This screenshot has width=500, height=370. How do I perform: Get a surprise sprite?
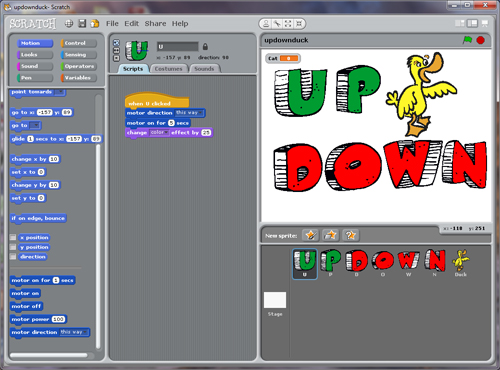(x=350, y=235)
